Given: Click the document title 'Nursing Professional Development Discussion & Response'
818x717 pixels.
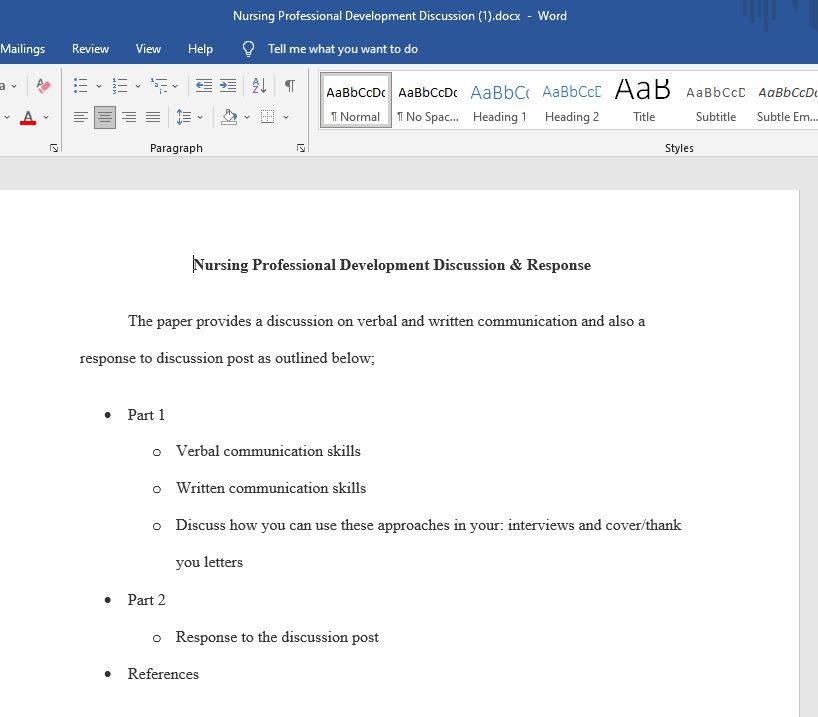Looking at the screenshot, I should point(392,265).
